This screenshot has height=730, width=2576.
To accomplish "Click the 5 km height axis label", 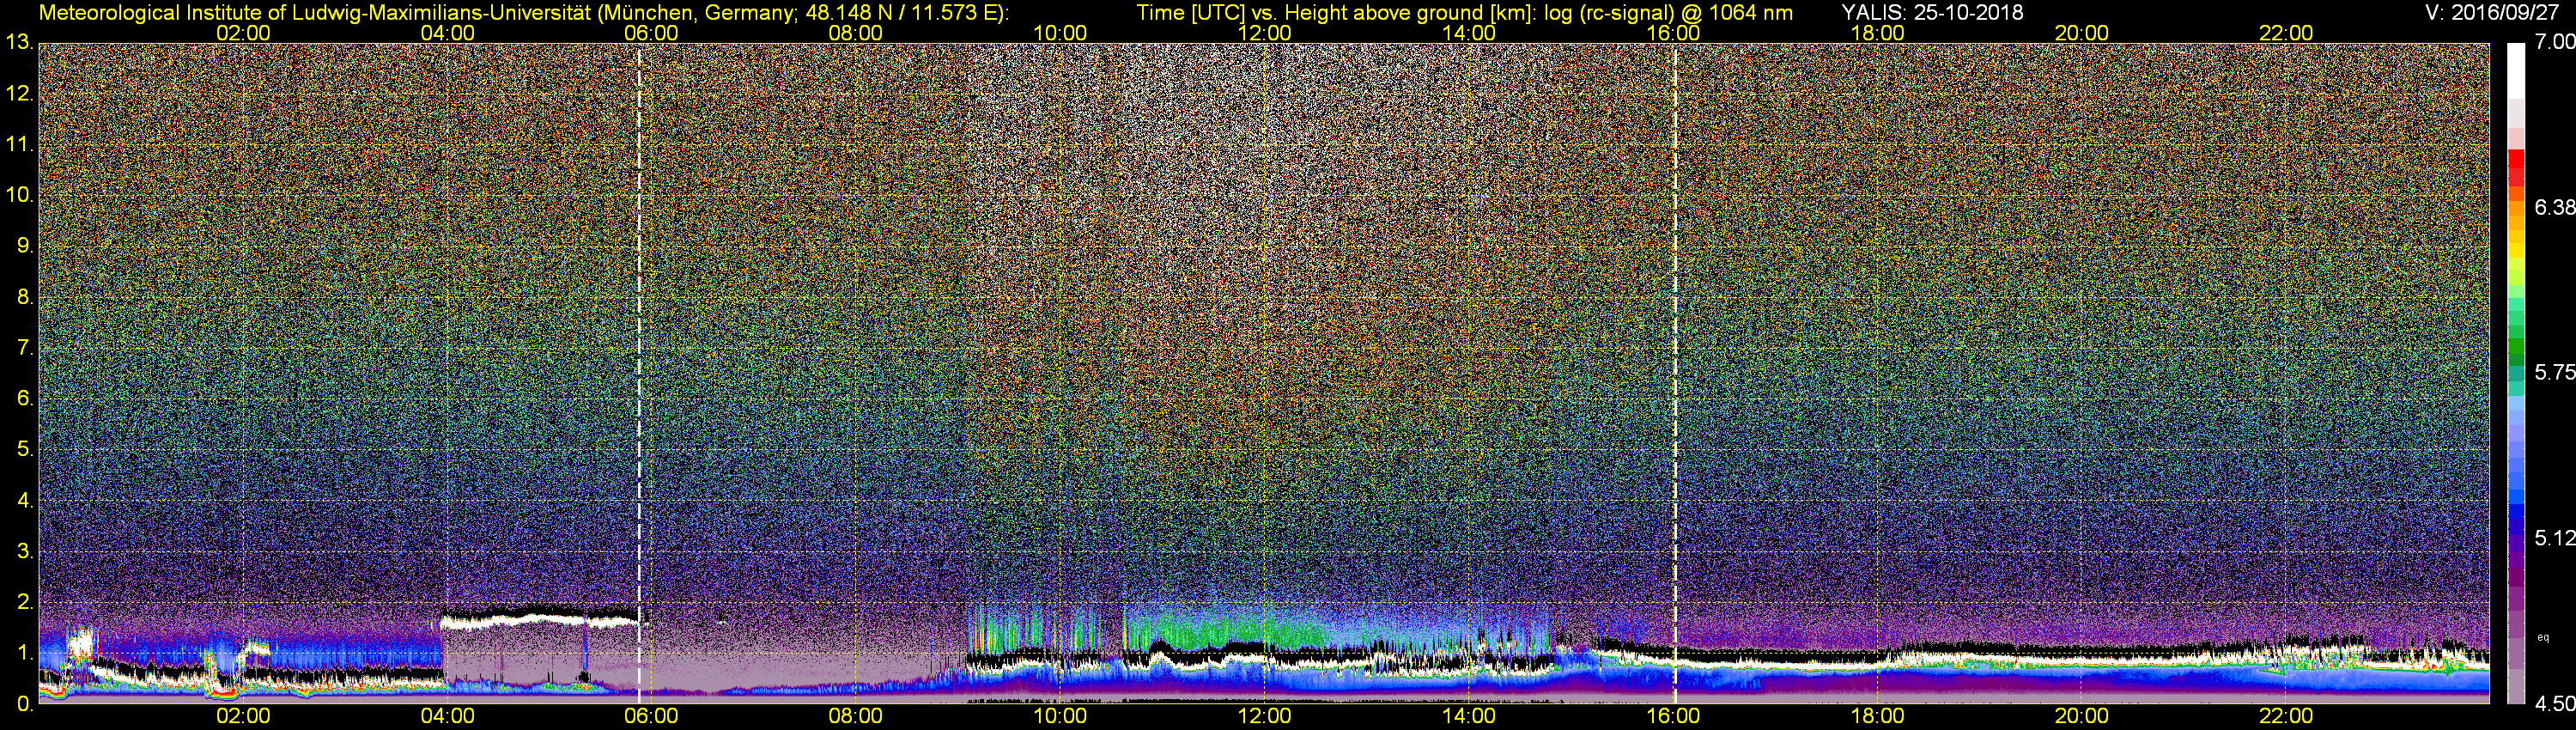I will pyautogui.click(x=25, y=450).
